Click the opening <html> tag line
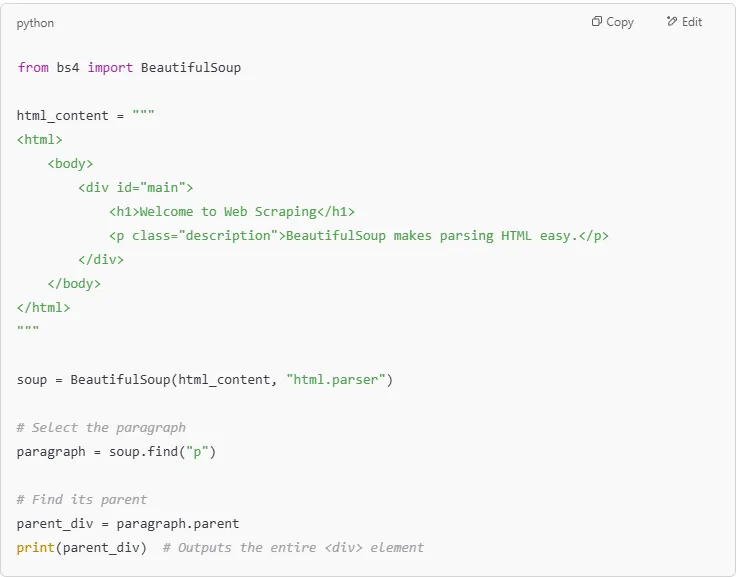 tap(40, 140)
